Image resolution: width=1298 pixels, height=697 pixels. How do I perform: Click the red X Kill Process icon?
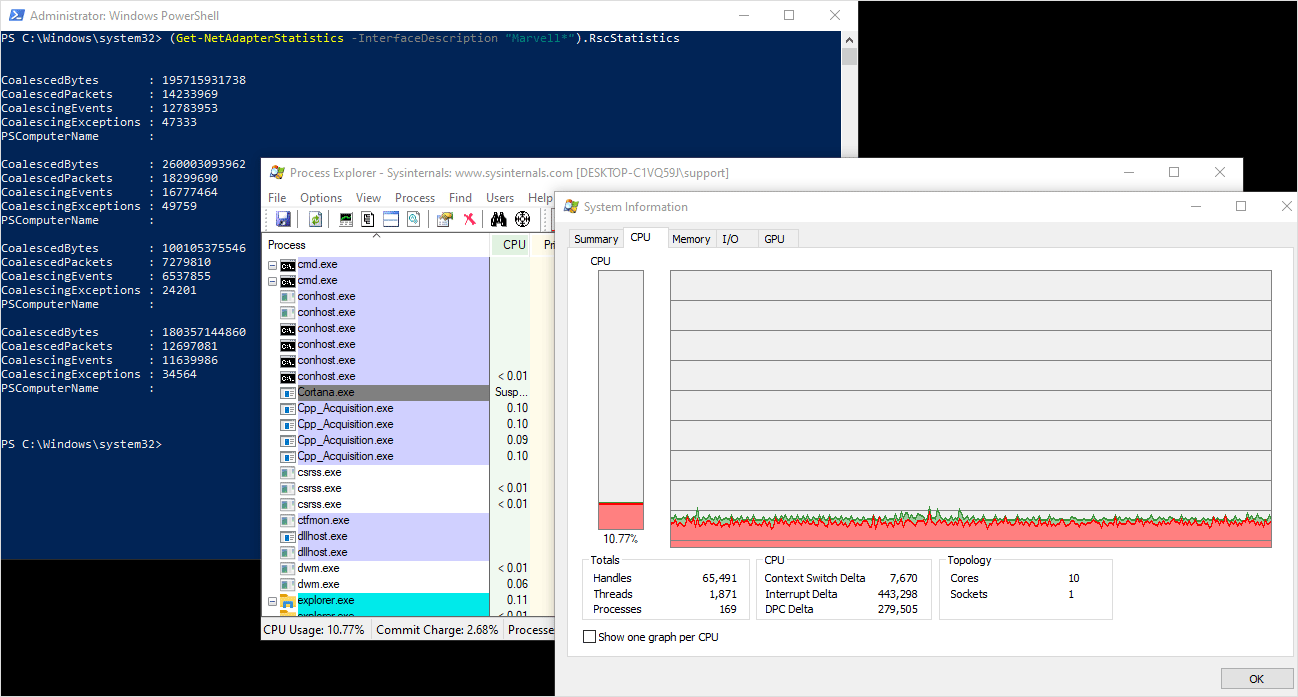[470, 219]
